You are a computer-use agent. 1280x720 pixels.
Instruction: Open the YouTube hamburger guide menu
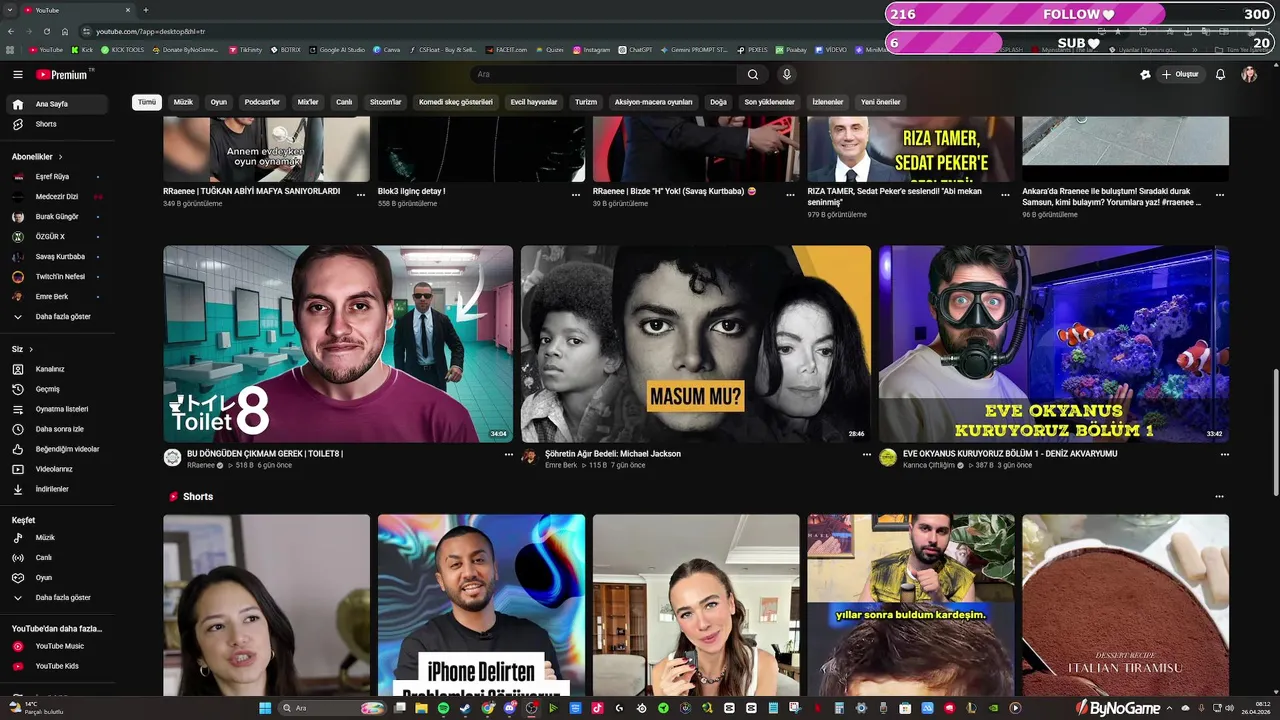click(x=17, y=74)
